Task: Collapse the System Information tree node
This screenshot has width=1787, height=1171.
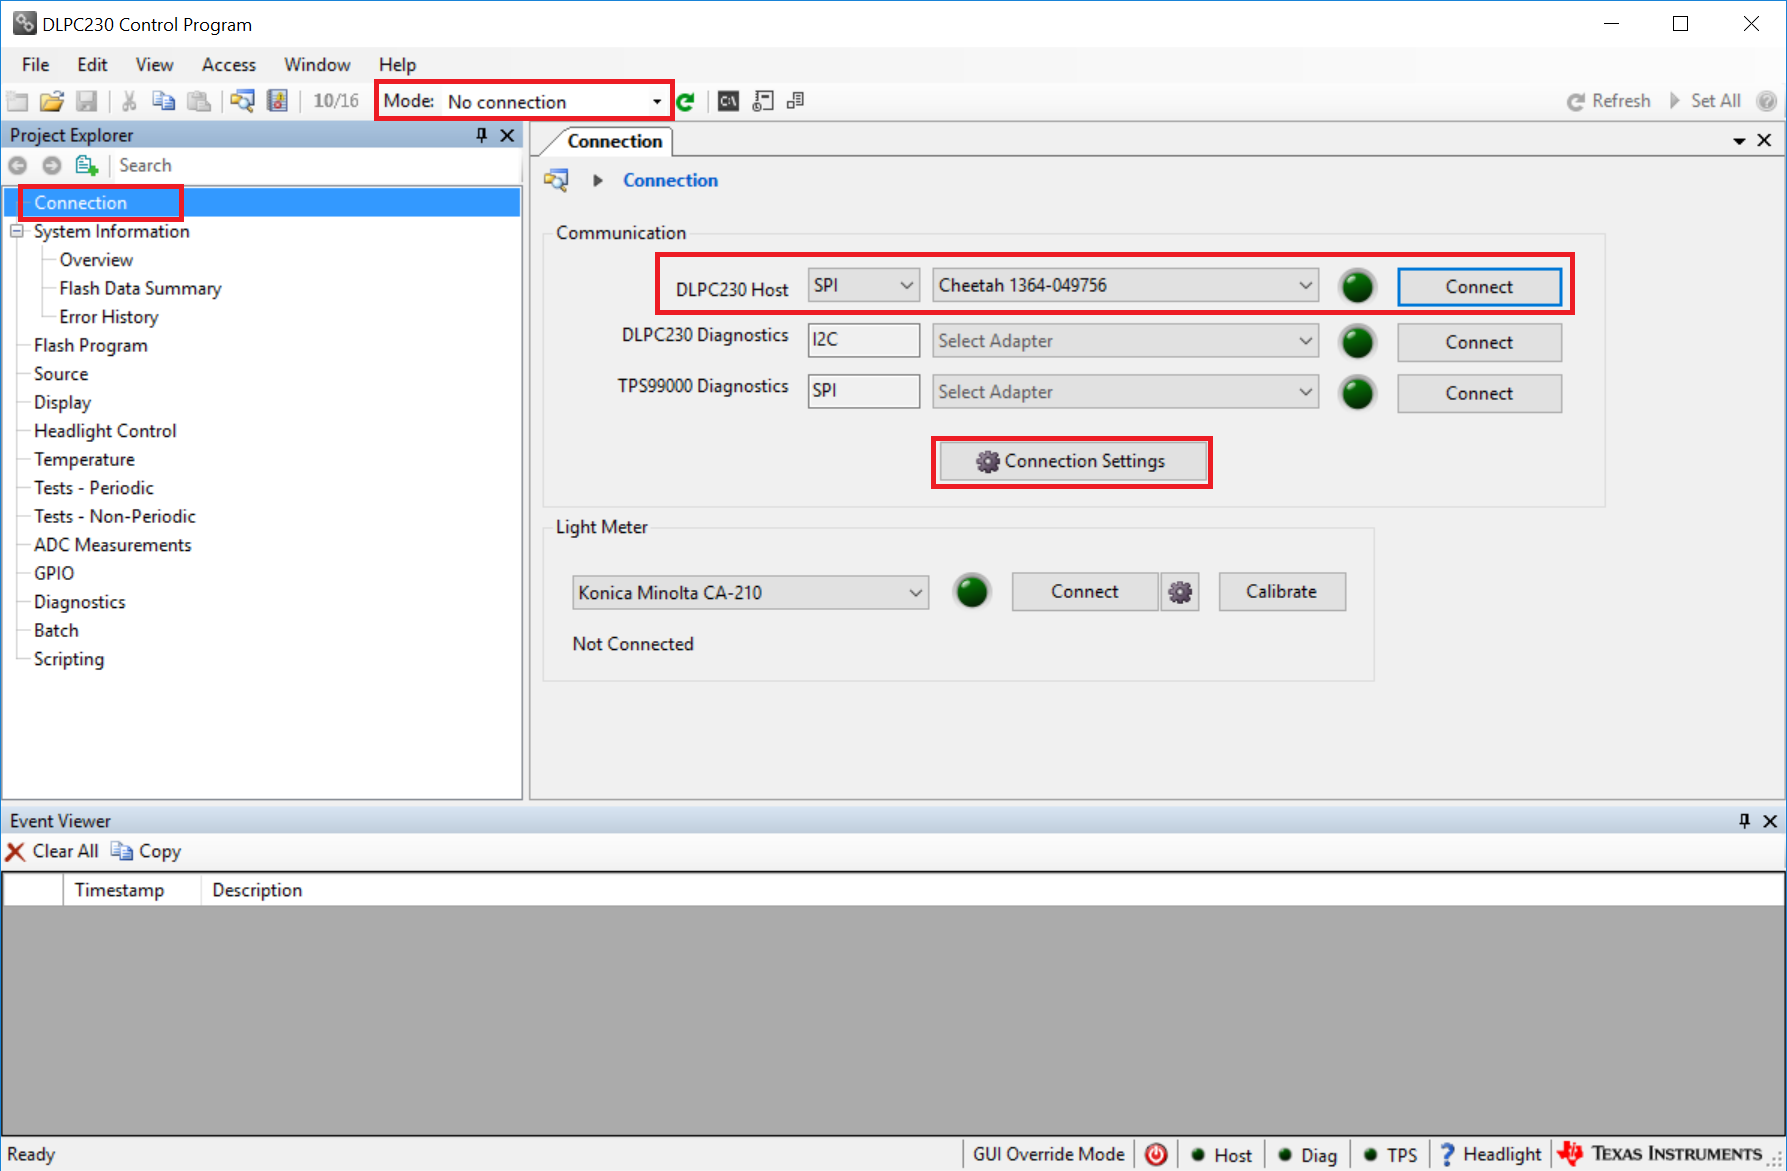Action: point(16,231)
